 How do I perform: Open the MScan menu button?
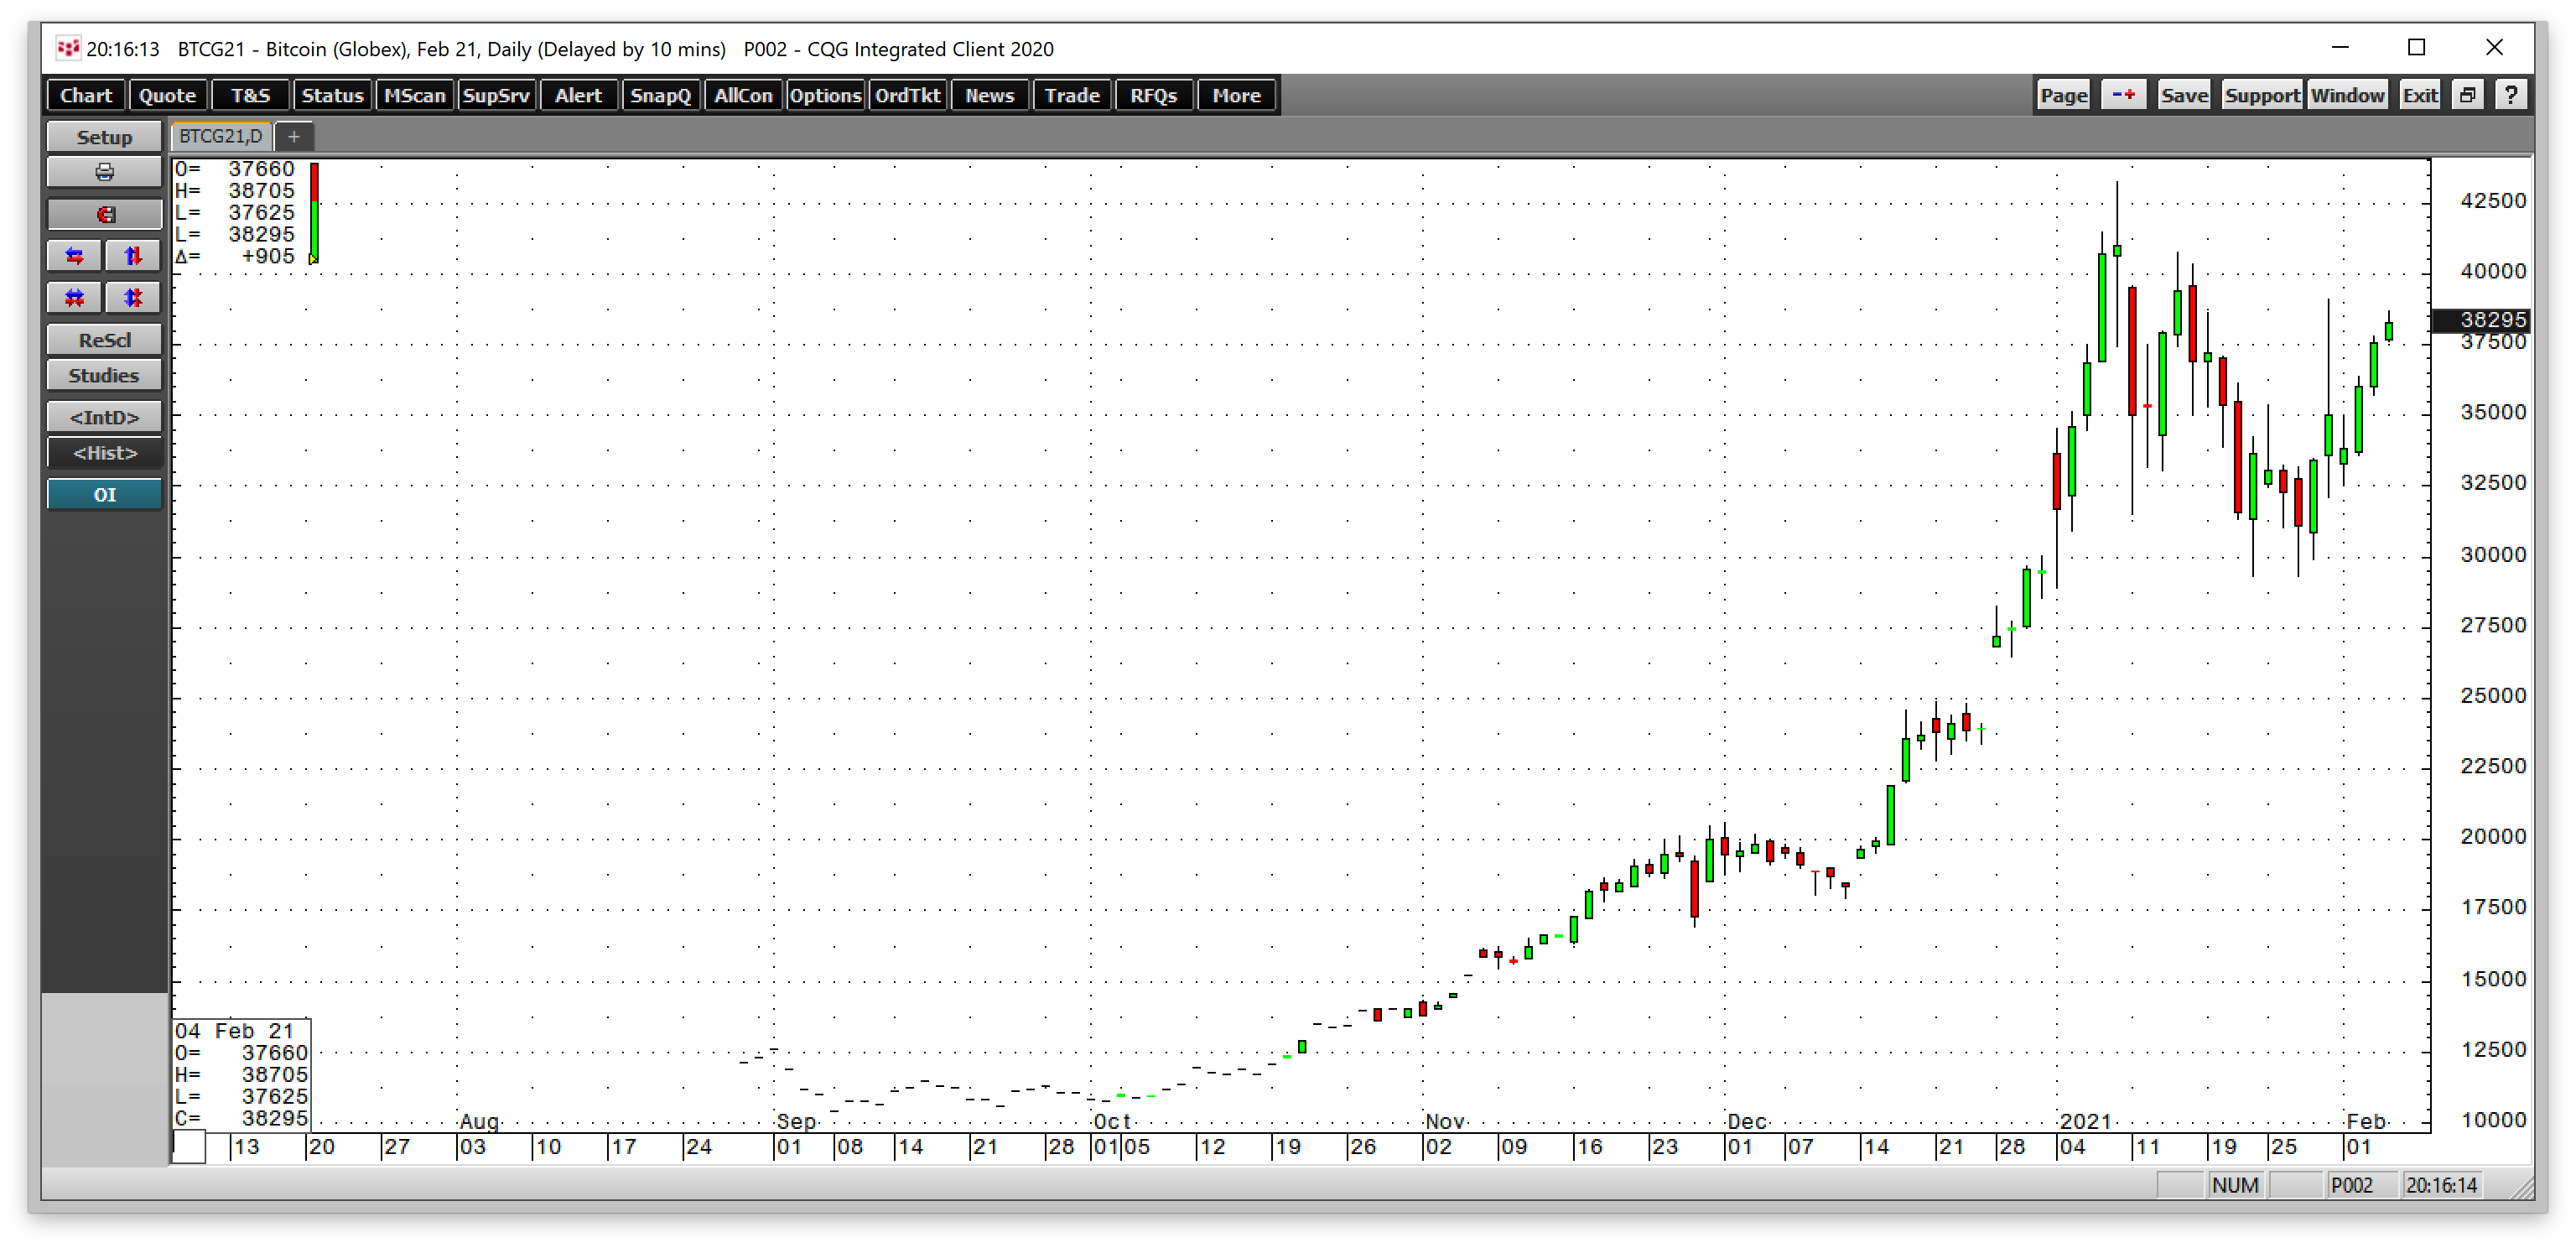coord(415,95)
